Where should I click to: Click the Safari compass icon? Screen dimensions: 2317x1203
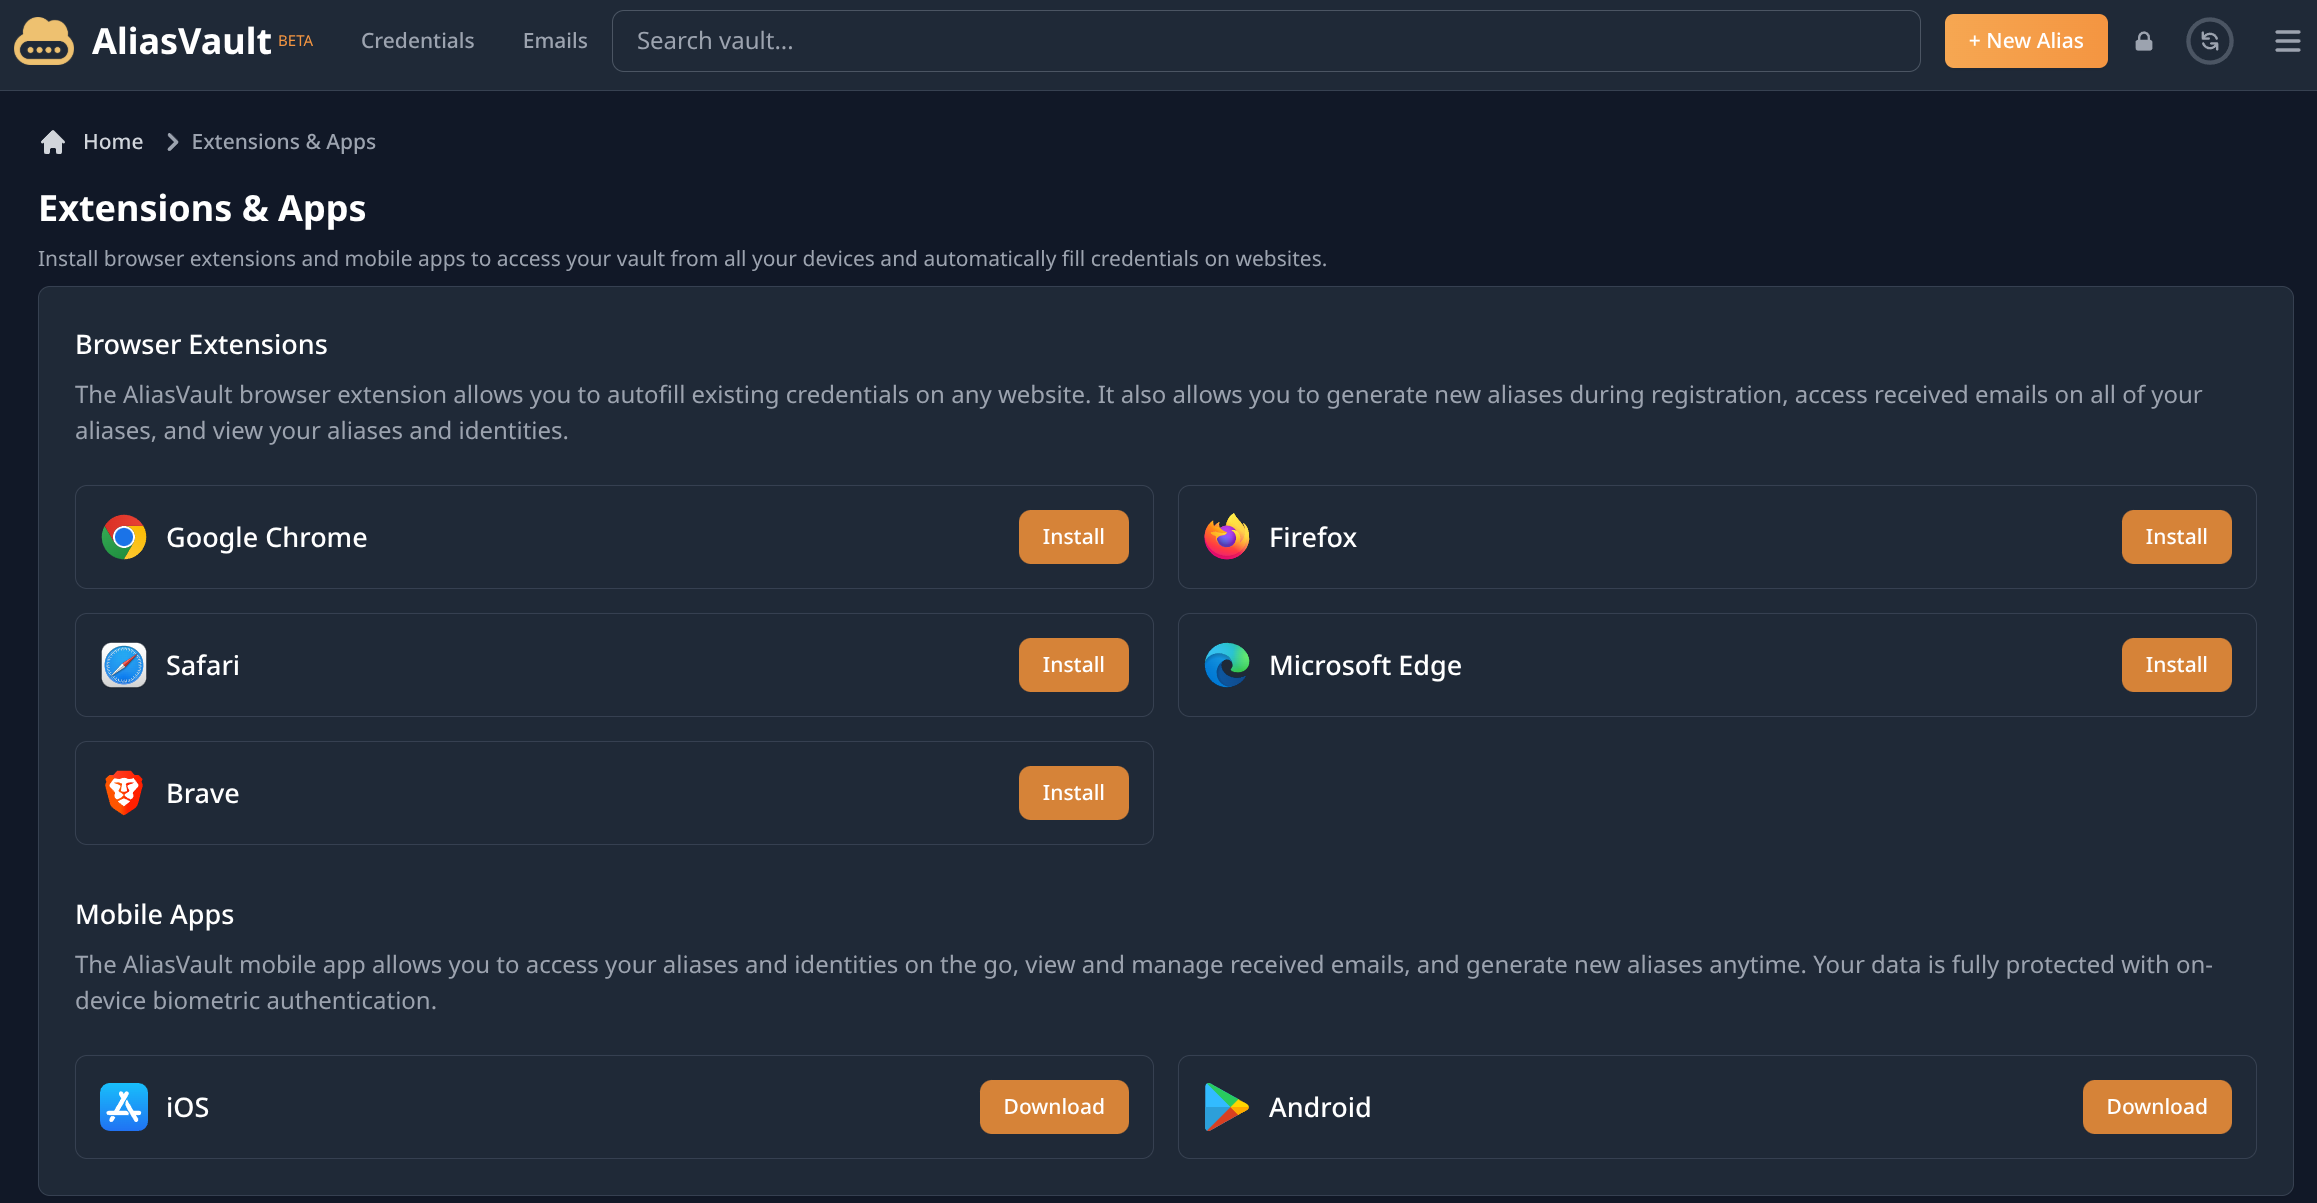pyautogui.click(x=124, y=665)
